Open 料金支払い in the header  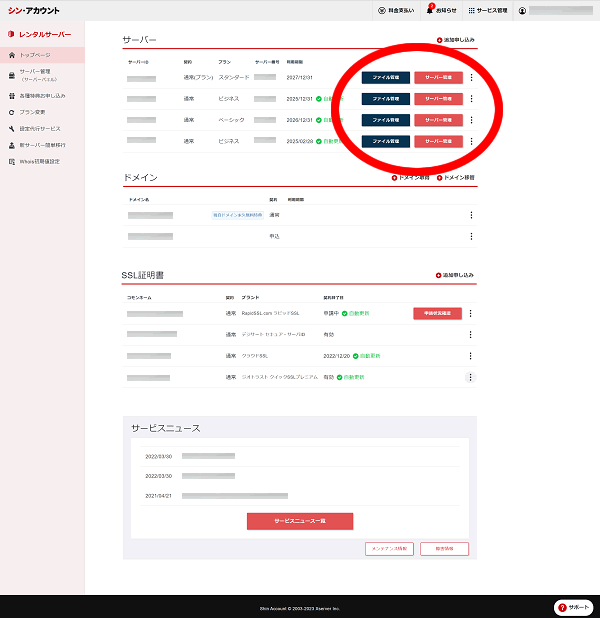coord(396,11)
